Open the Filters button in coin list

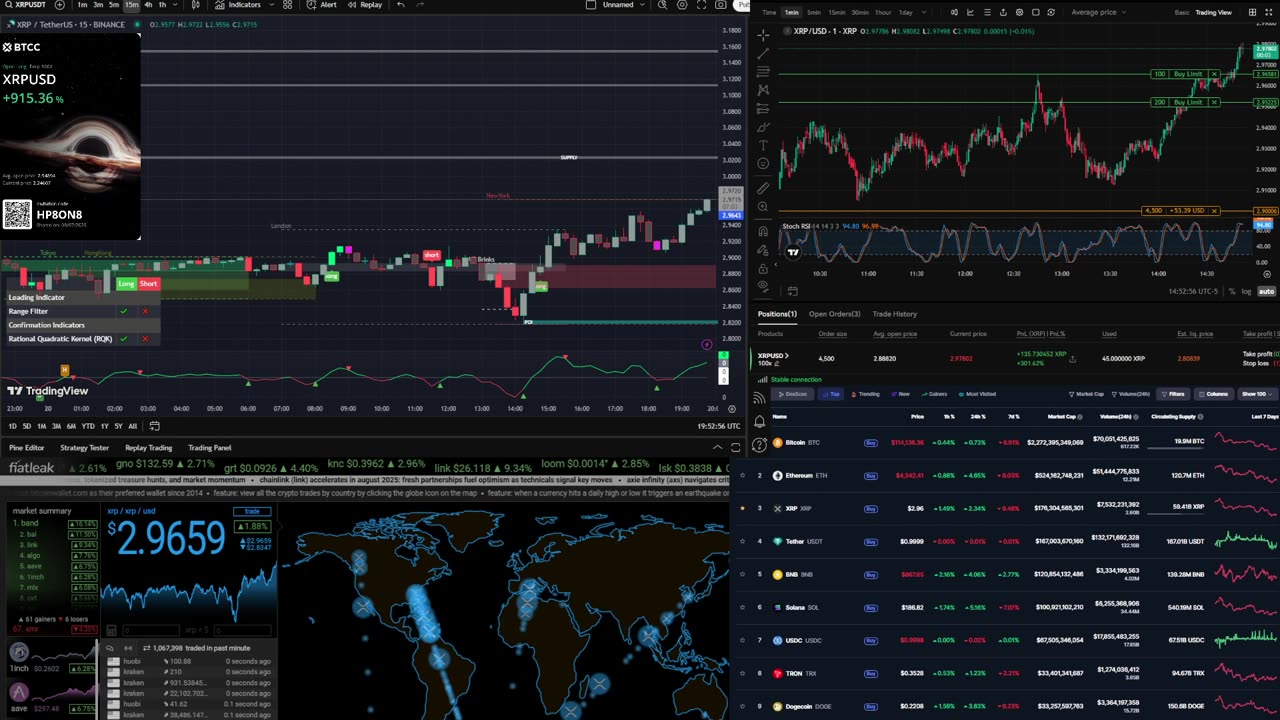pyautogui.click(x=1173, y=394)
